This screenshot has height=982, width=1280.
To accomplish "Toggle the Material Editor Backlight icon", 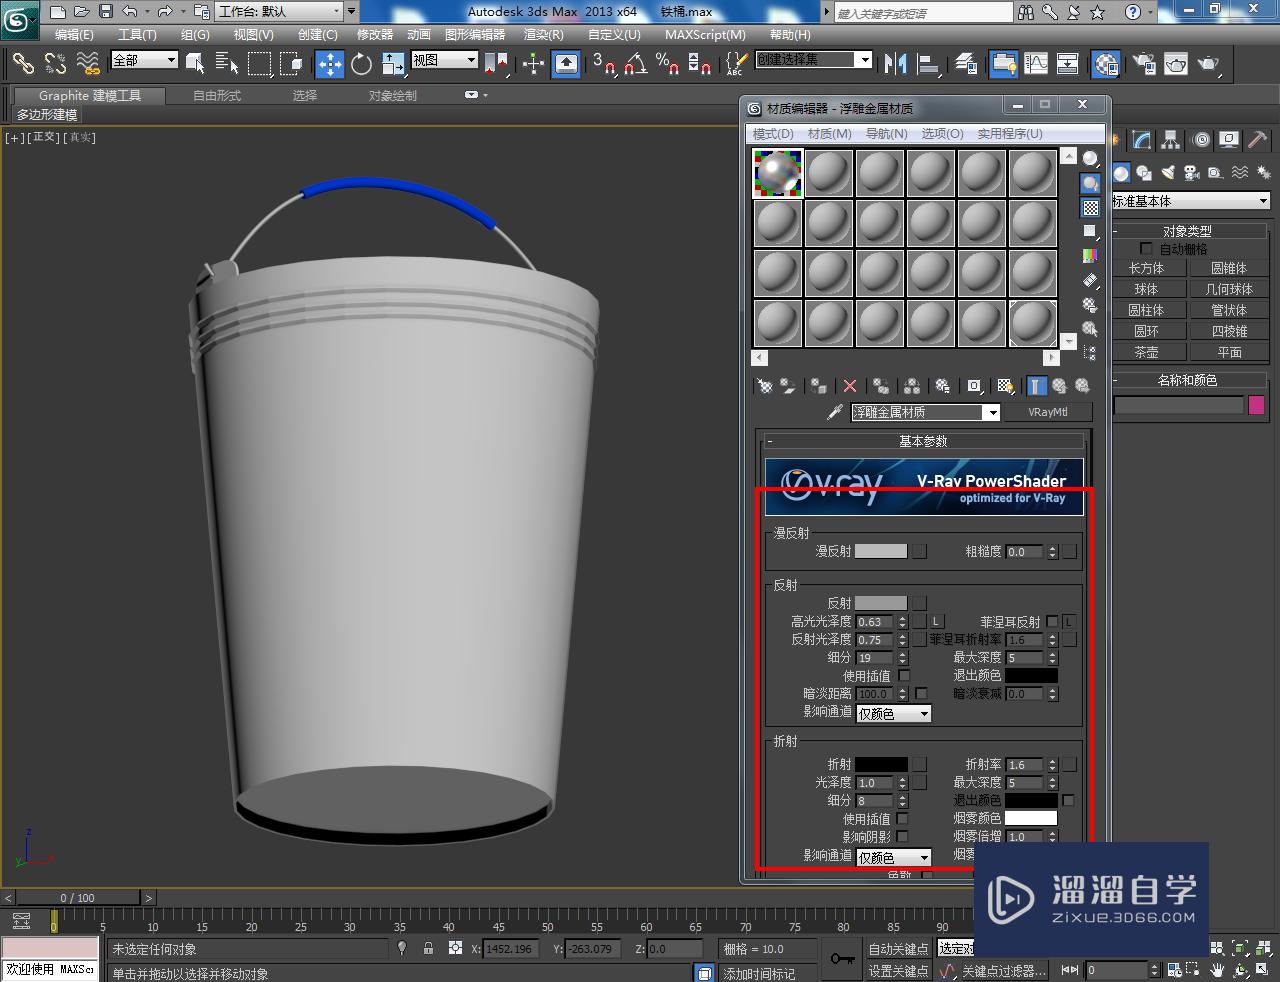I will [x=1090, y=183].
